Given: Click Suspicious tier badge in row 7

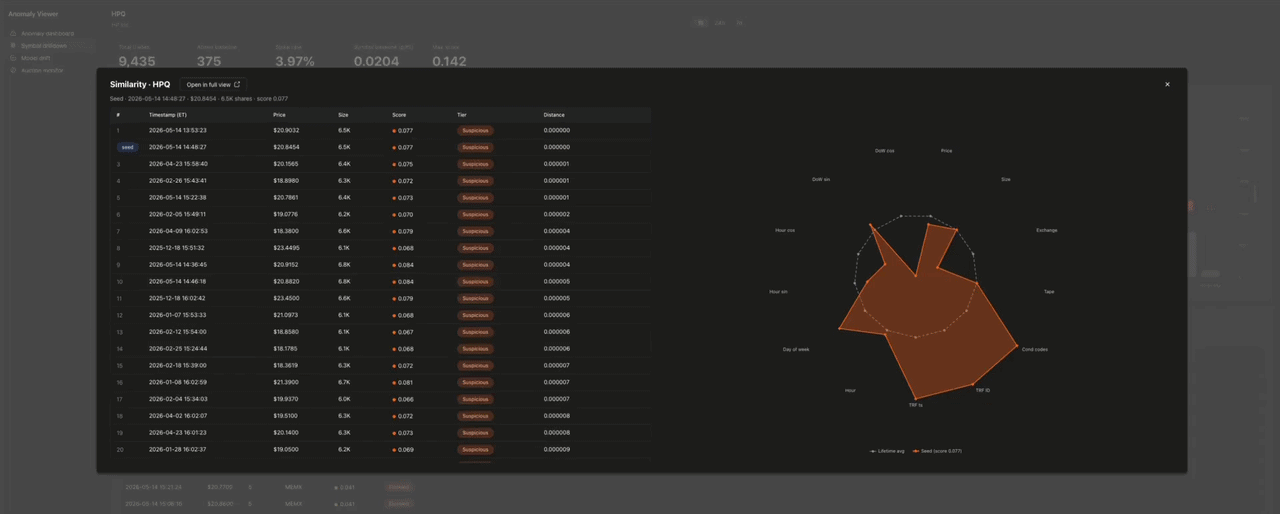Looking at the screenshot, I should (475, 231).
